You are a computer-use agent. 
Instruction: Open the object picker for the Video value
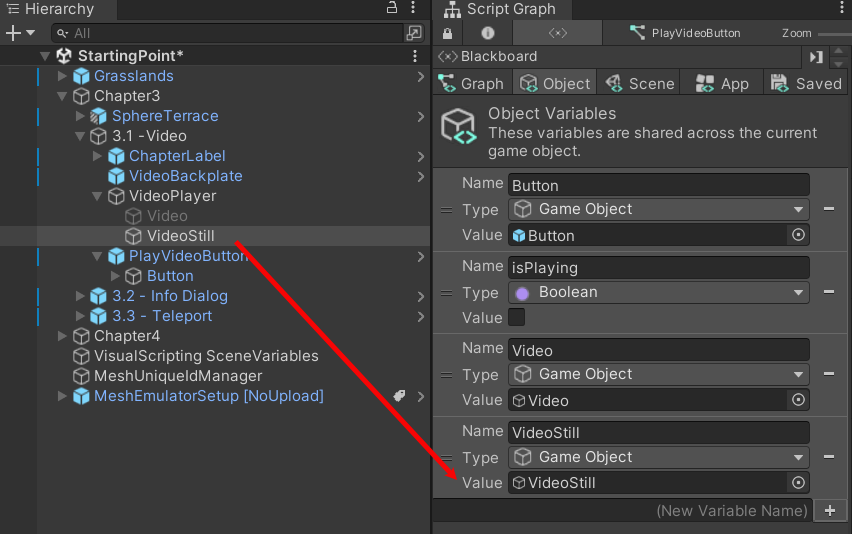coord(798,400)
